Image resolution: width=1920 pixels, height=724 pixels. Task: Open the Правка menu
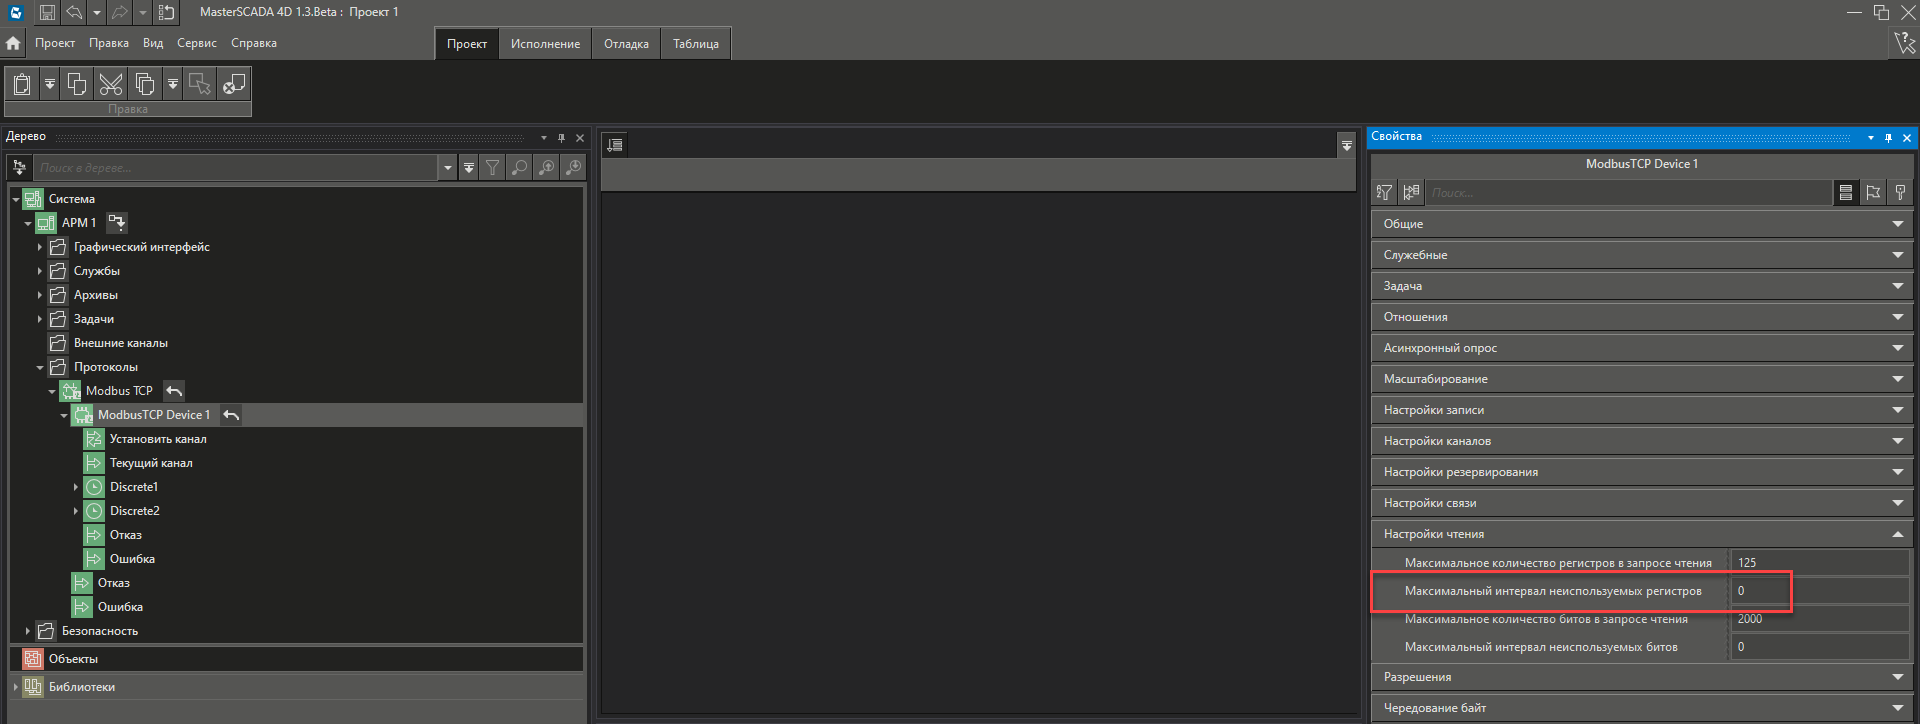click(x=108, y=43)
